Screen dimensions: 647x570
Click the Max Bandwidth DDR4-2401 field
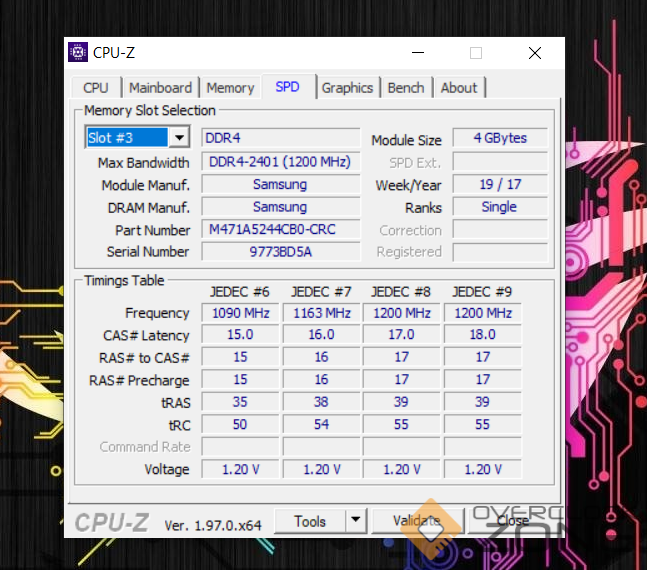[x=280, y=162]
